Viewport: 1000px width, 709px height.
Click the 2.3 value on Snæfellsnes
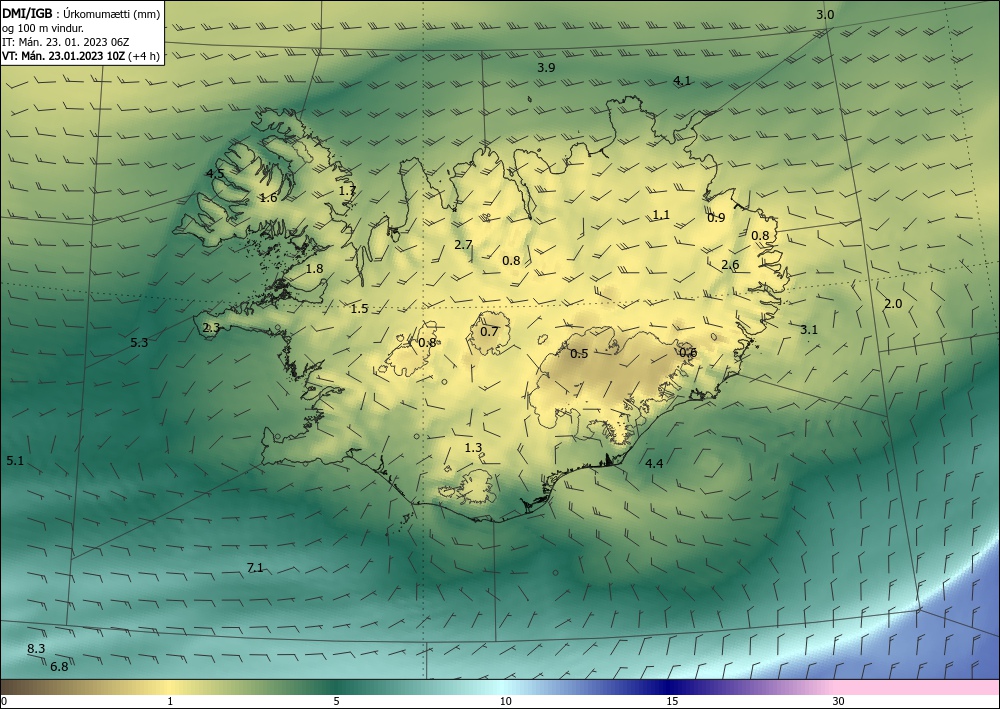click(211, 328)
